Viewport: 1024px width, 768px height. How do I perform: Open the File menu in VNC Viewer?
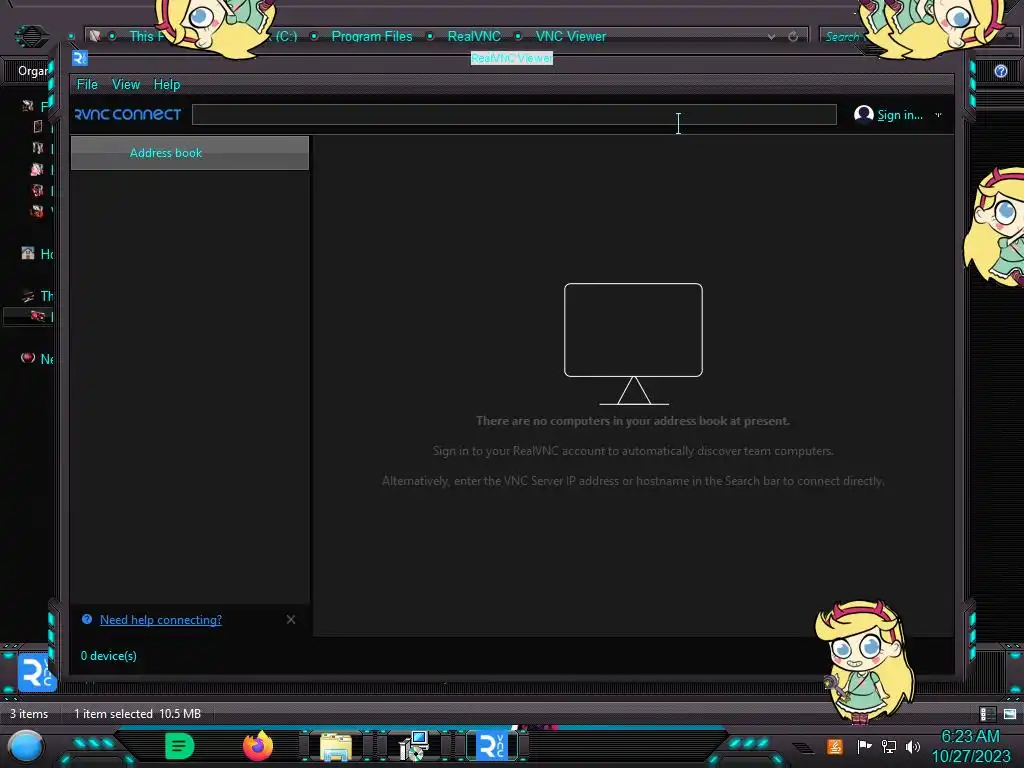click(87, 84)
